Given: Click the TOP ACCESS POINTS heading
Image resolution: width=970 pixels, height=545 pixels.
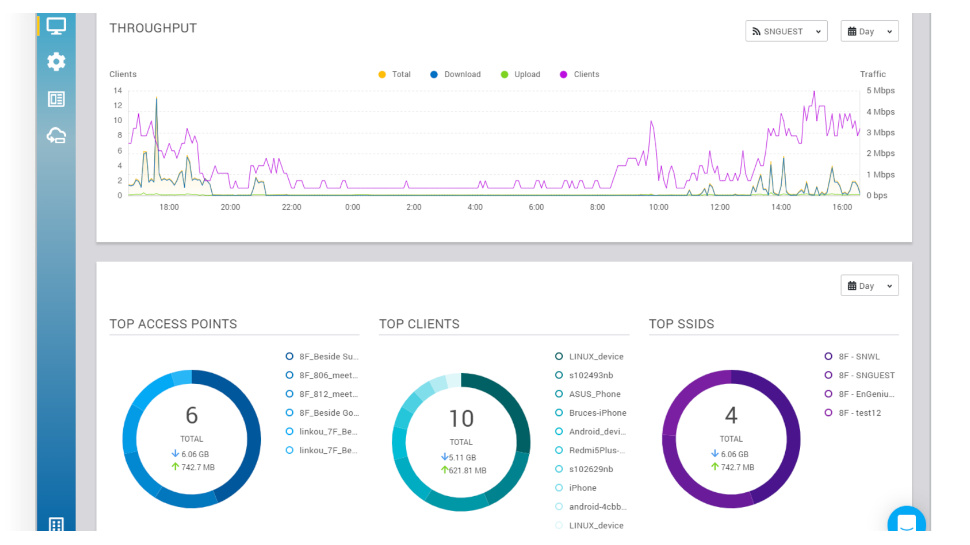Looking at the screenshot, I should coord(173,324).
